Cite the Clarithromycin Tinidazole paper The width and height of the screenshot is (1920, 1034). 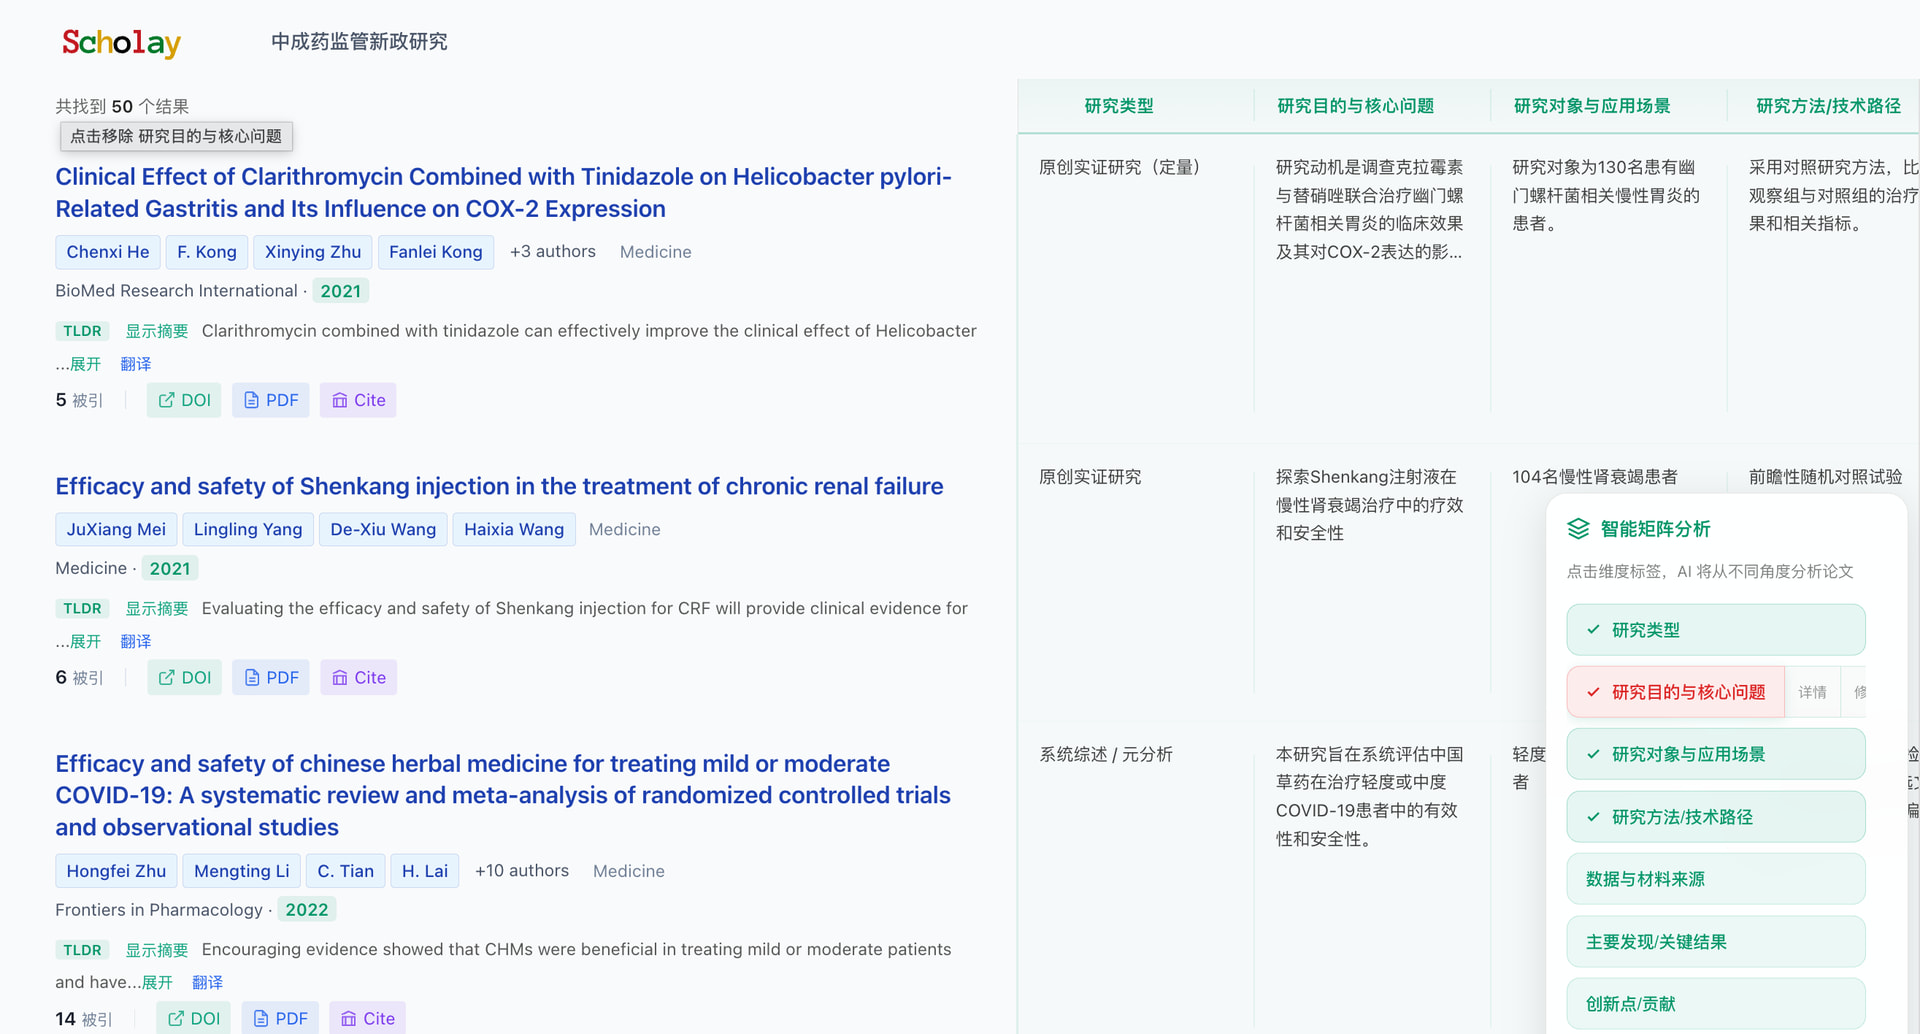(358, 400)
